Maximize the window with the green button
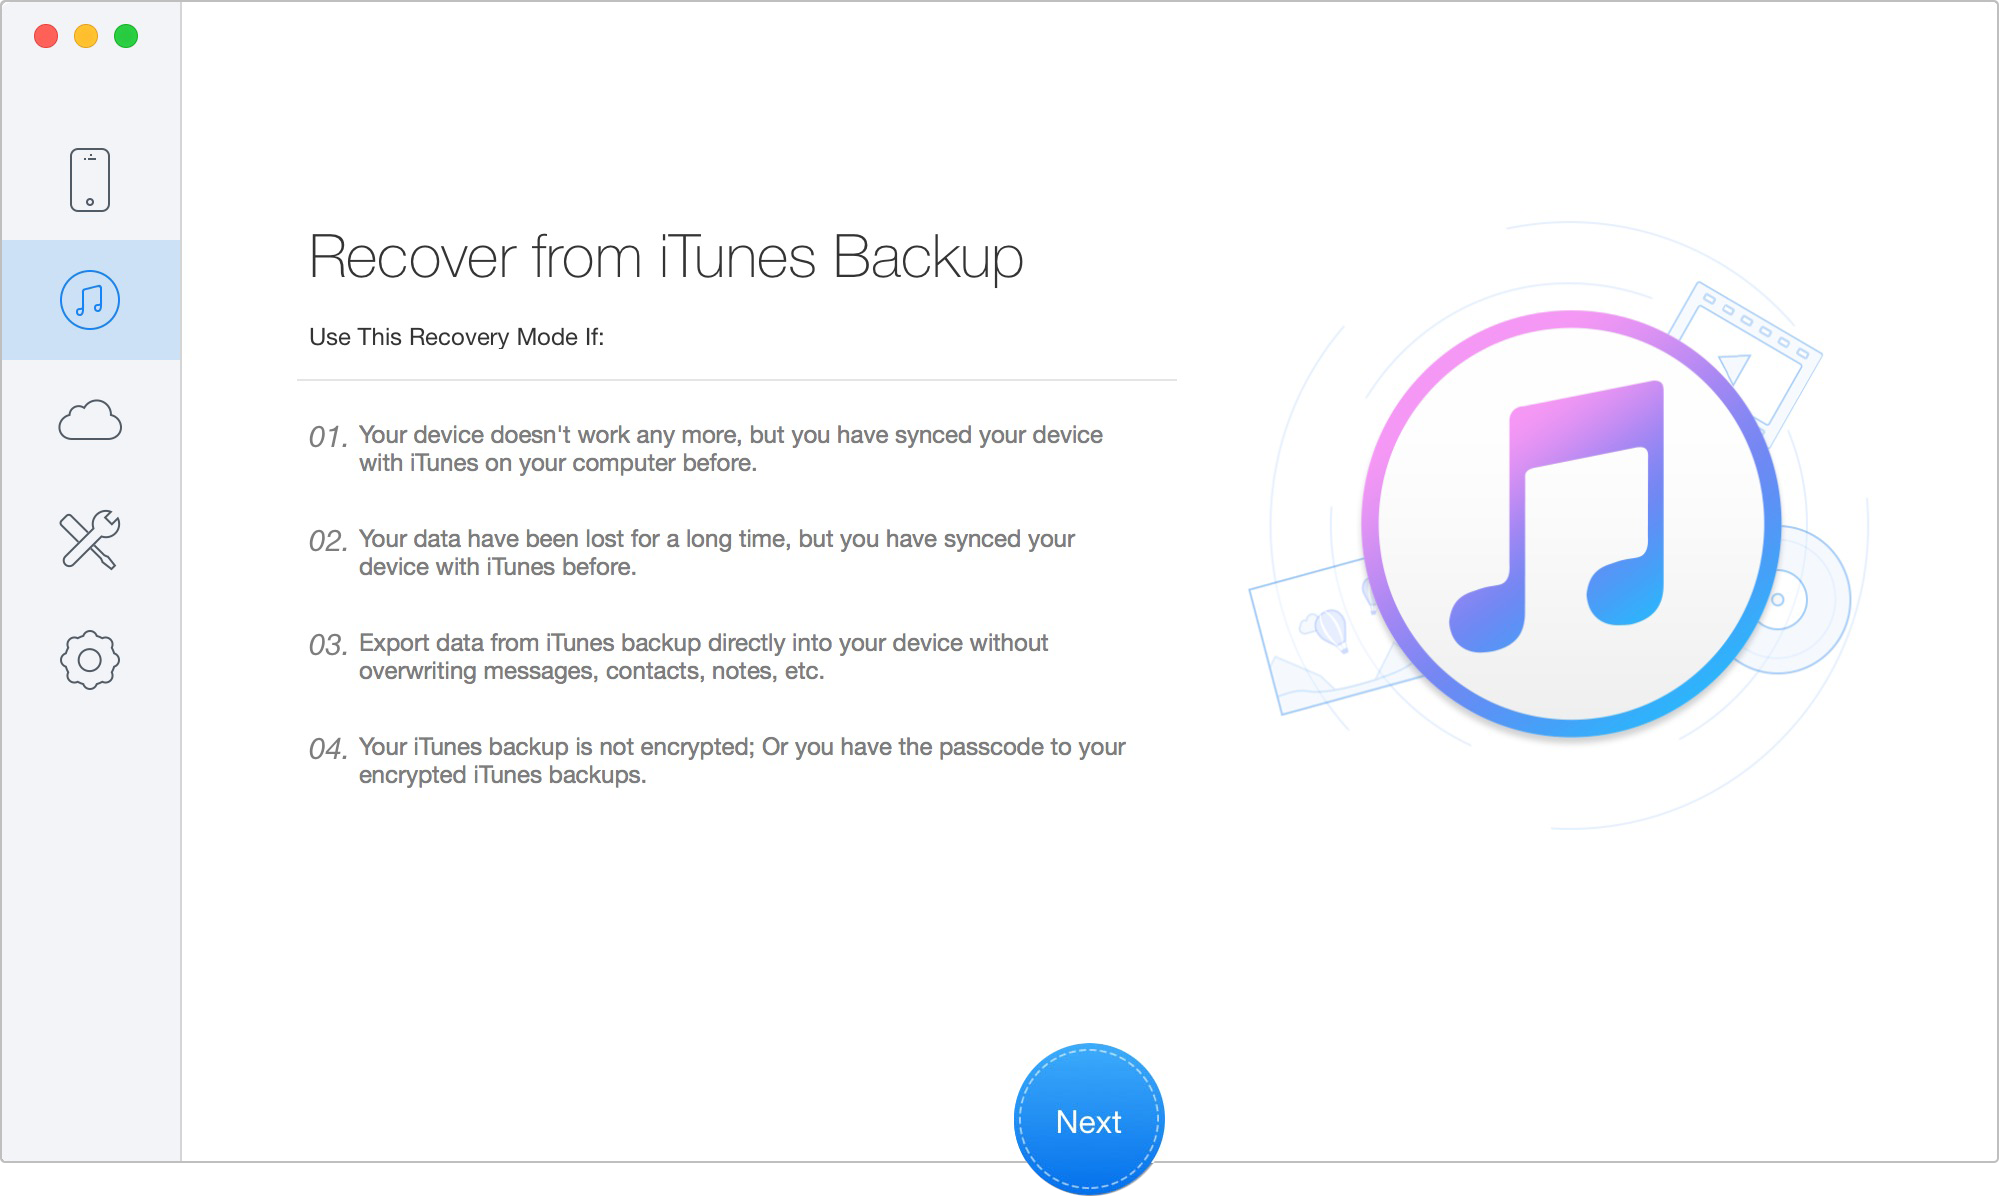Viewport: 1999px width, 1196px height. click(126, 37)
